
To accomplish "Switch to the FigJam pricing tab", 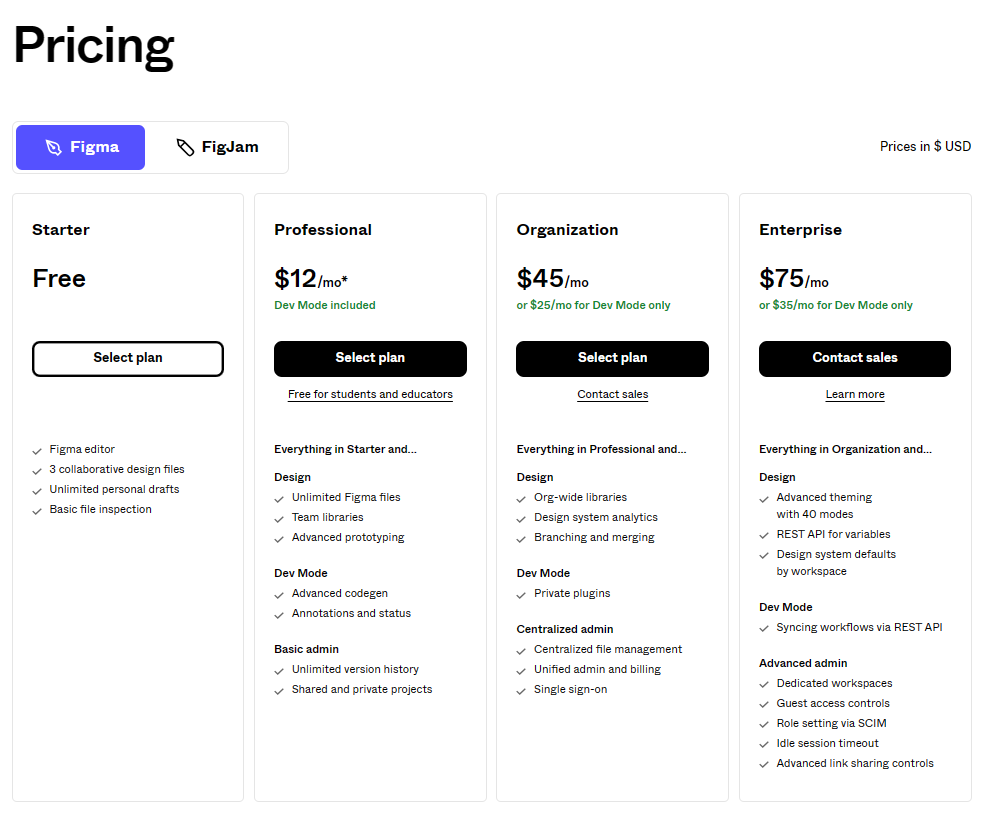I will coord(217,147).
